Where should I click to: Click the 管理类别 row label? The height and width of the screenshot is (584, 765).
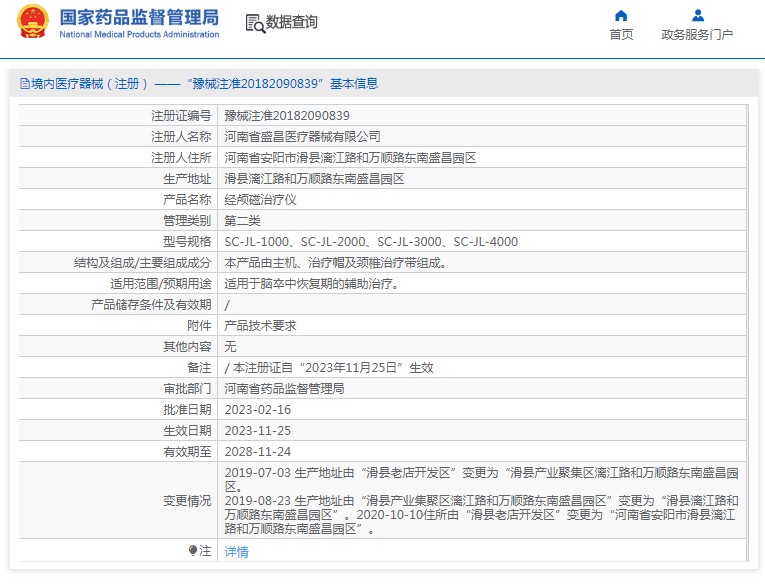coord(187,221)
